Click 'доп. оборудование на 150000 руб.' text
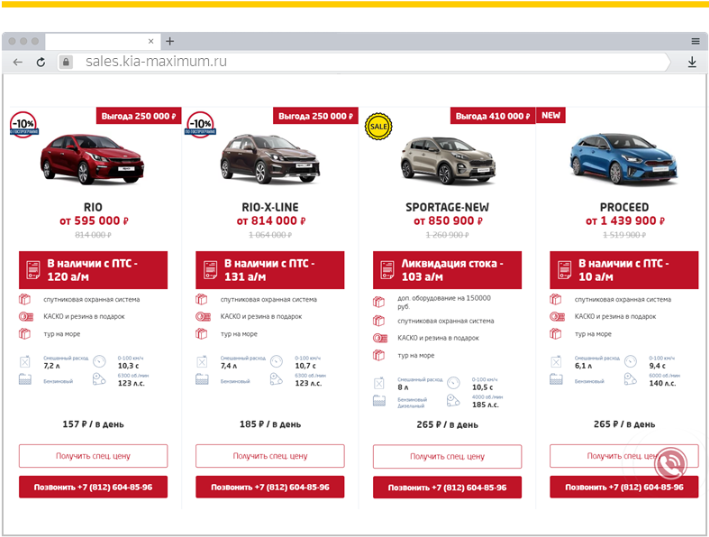Screen dimensions: 709x537 click(444, 302)
